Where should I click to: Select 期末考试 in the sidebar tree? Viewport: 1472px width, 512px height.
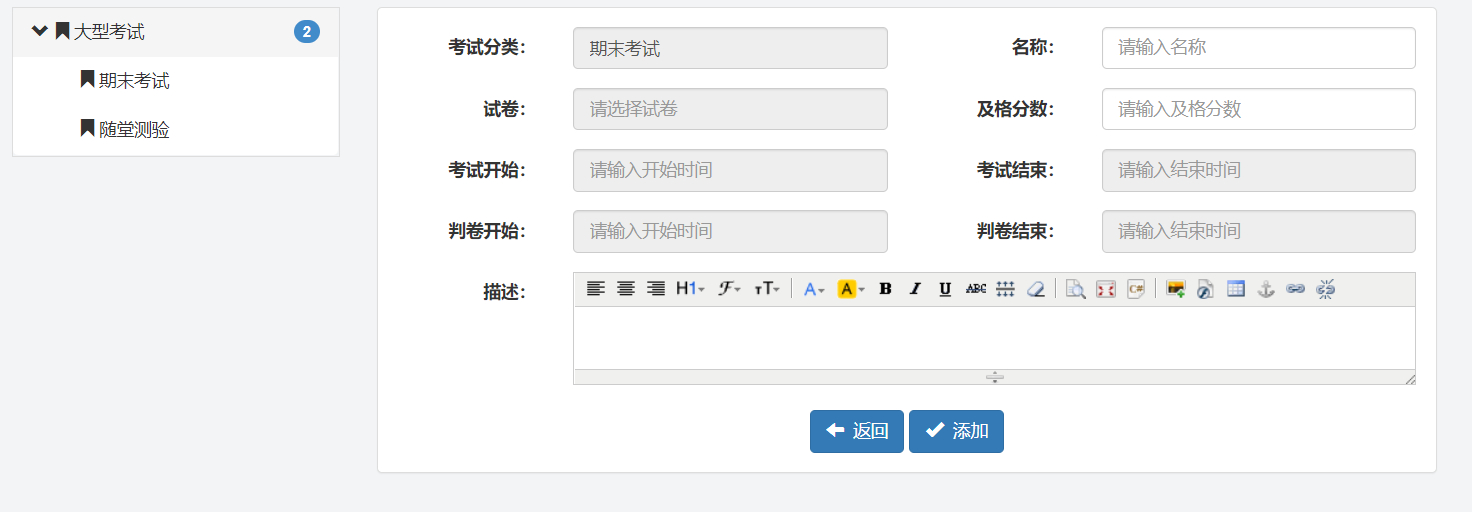(x=134, y=81)
